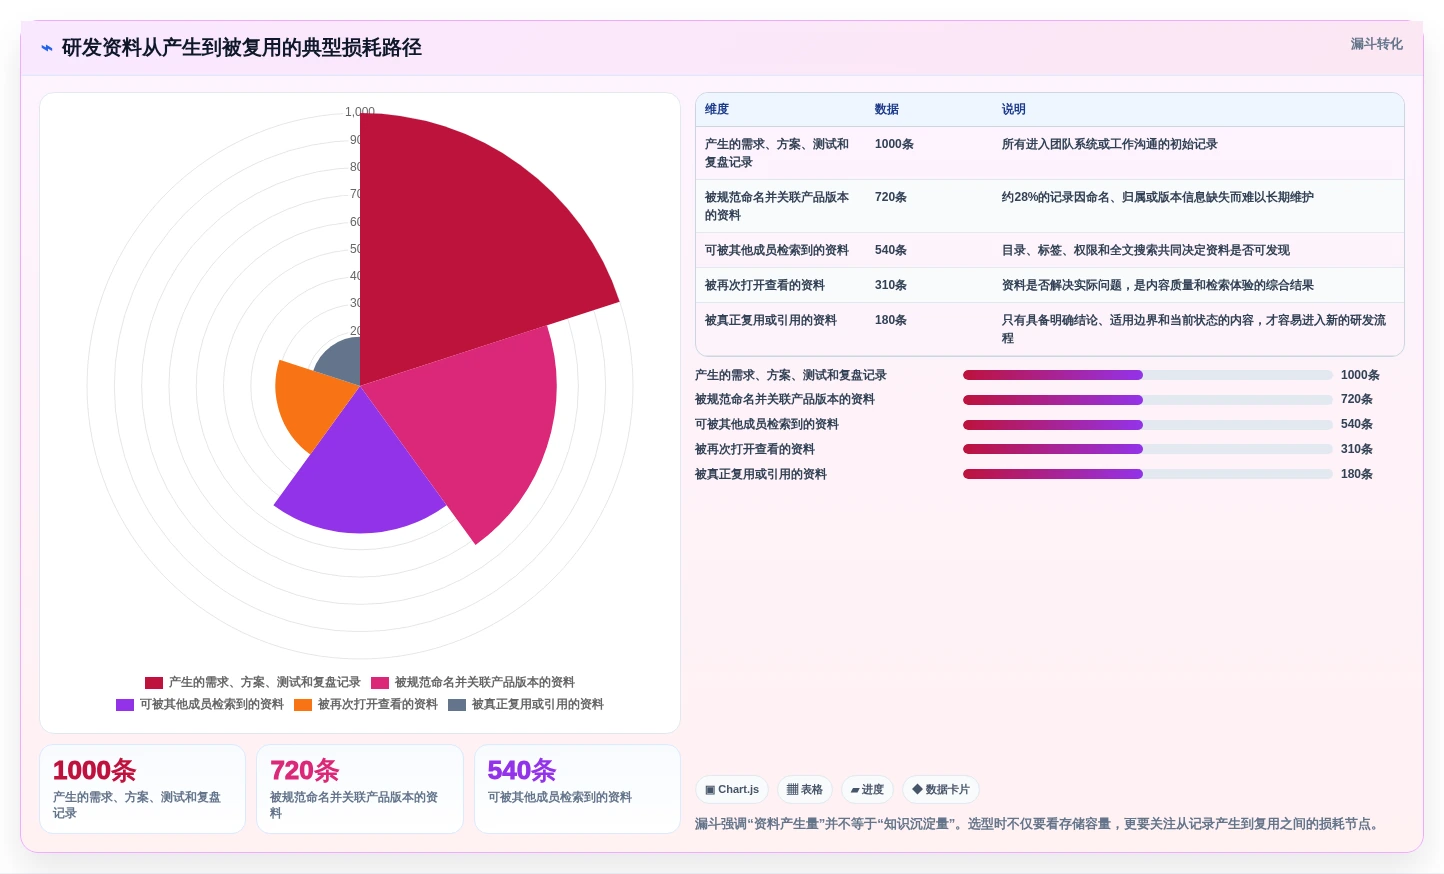Select table cell 1000条
Viewport: 1444px width, 874px height.
tap(894, 144)
